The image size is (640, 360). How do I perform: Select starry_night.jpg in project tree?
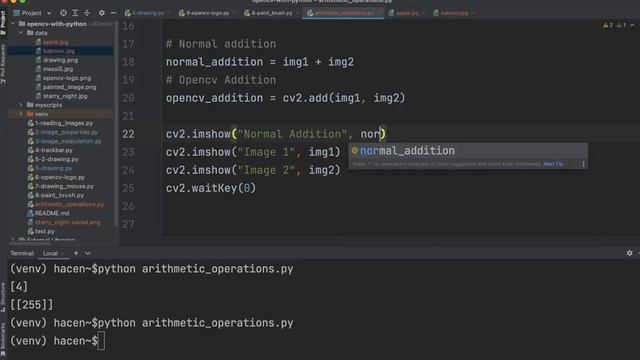tap(65, 96)
